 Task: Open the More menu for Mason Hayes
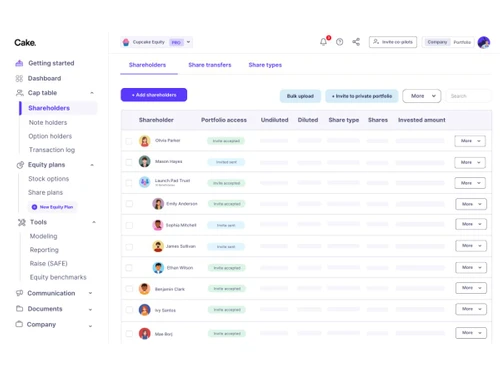[470, 162]
